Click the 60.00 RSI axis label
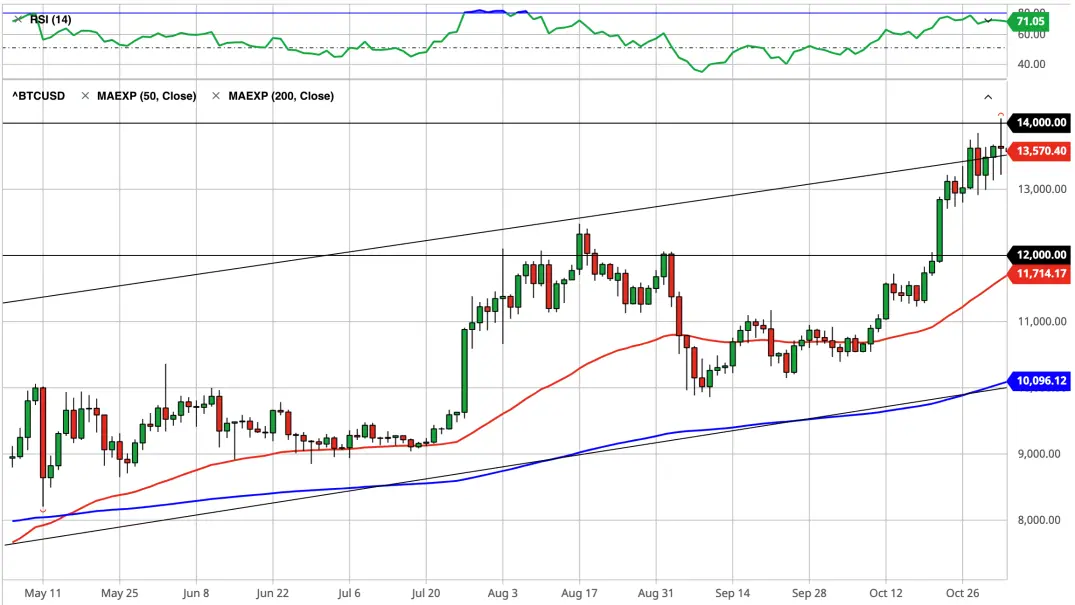 coord(1032,35)
